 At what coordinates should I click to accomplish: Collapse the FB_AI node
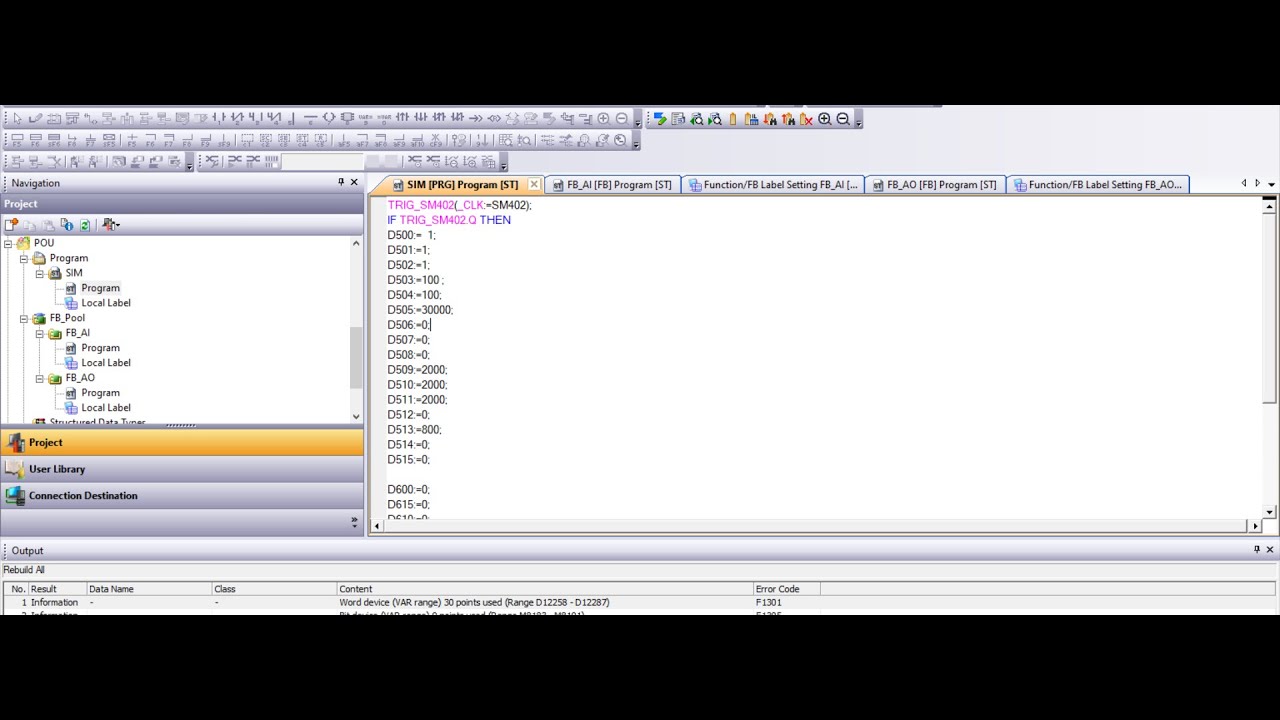pos(40,333)
